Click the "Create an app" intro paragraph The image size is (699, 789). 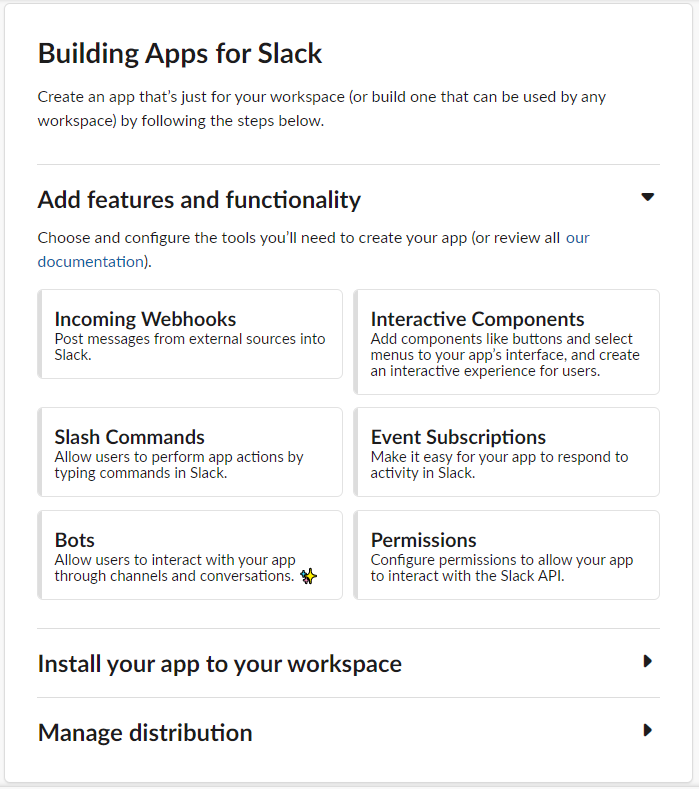pyautogui.click(x=322, y=109)
